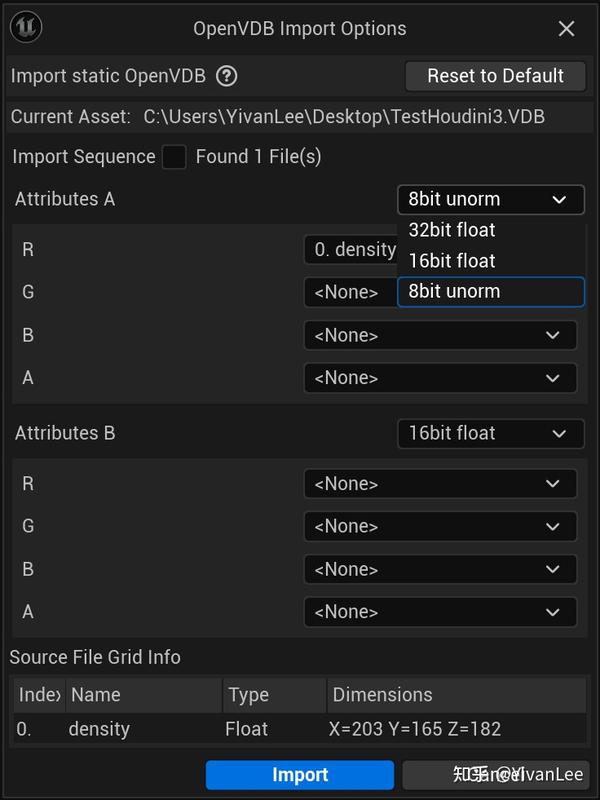
Task: Open Attributes A channel A dropdown
Action: tap(440, 378)
